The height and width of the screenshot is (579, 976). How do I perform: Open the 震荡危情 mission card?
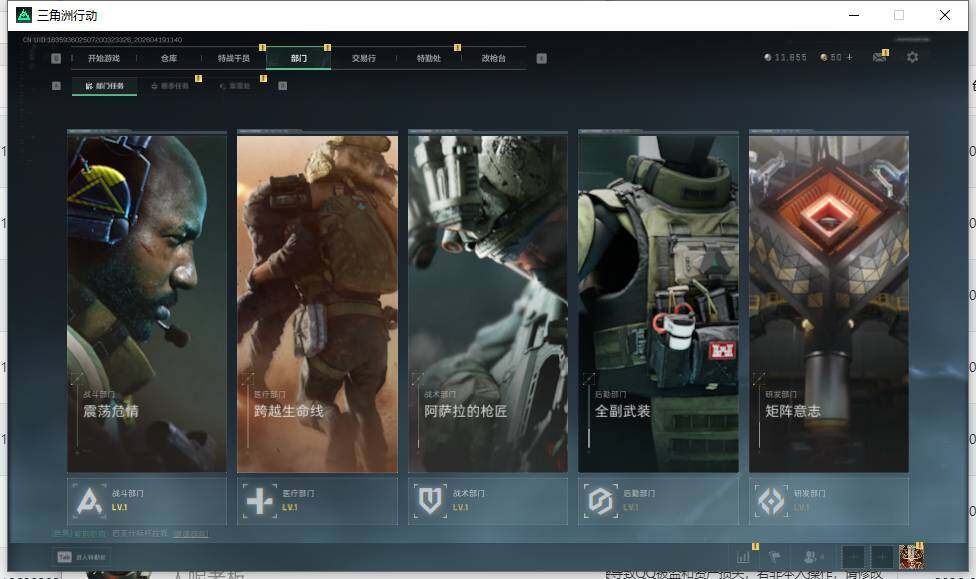[x=147, y=300]
